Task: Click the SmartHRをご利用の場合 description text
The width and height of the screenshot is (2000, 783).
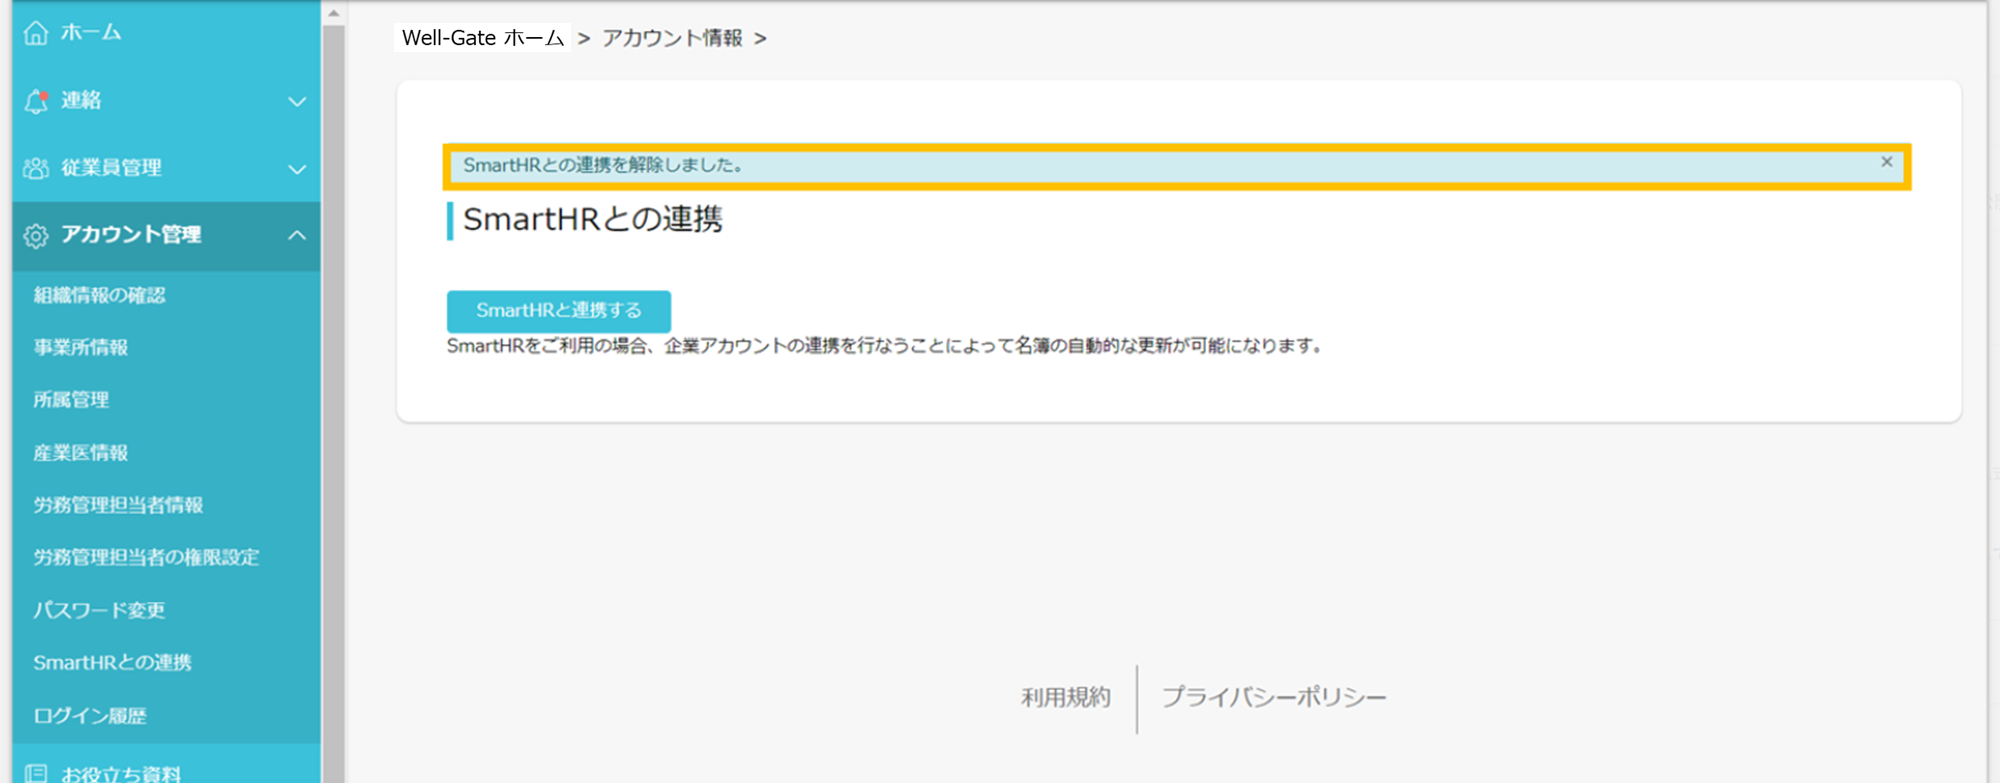Action: tap(885, 346)
